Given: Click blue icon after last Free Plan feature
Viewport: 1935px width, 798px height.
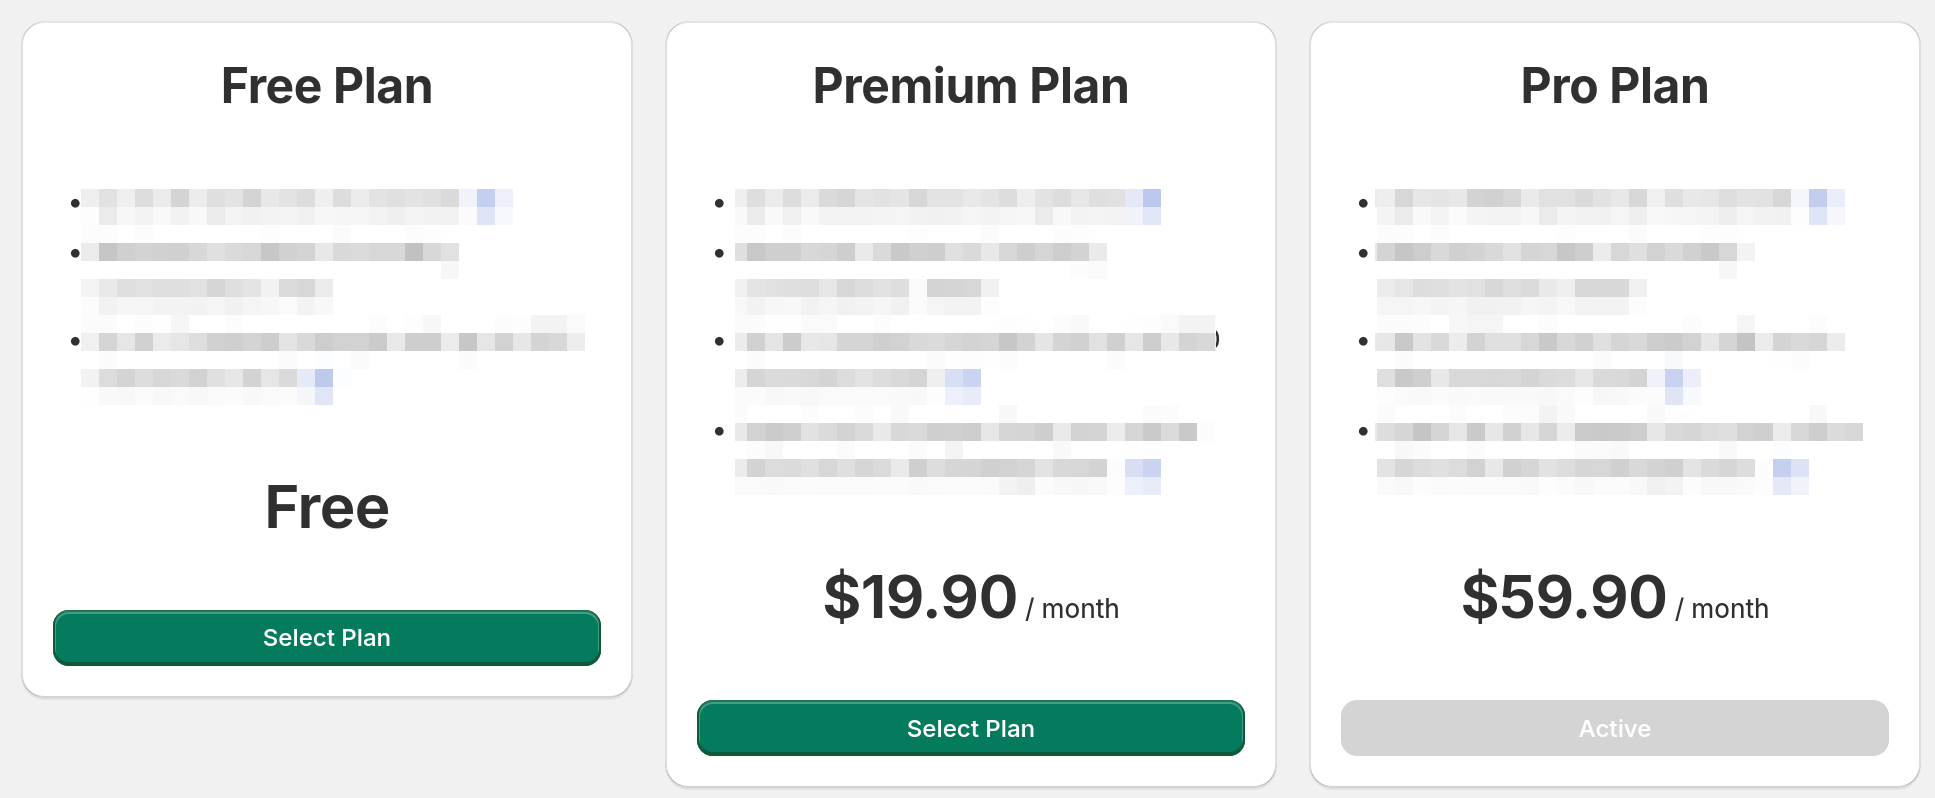Looking at the screenshot, I should (x=323, y=384).
